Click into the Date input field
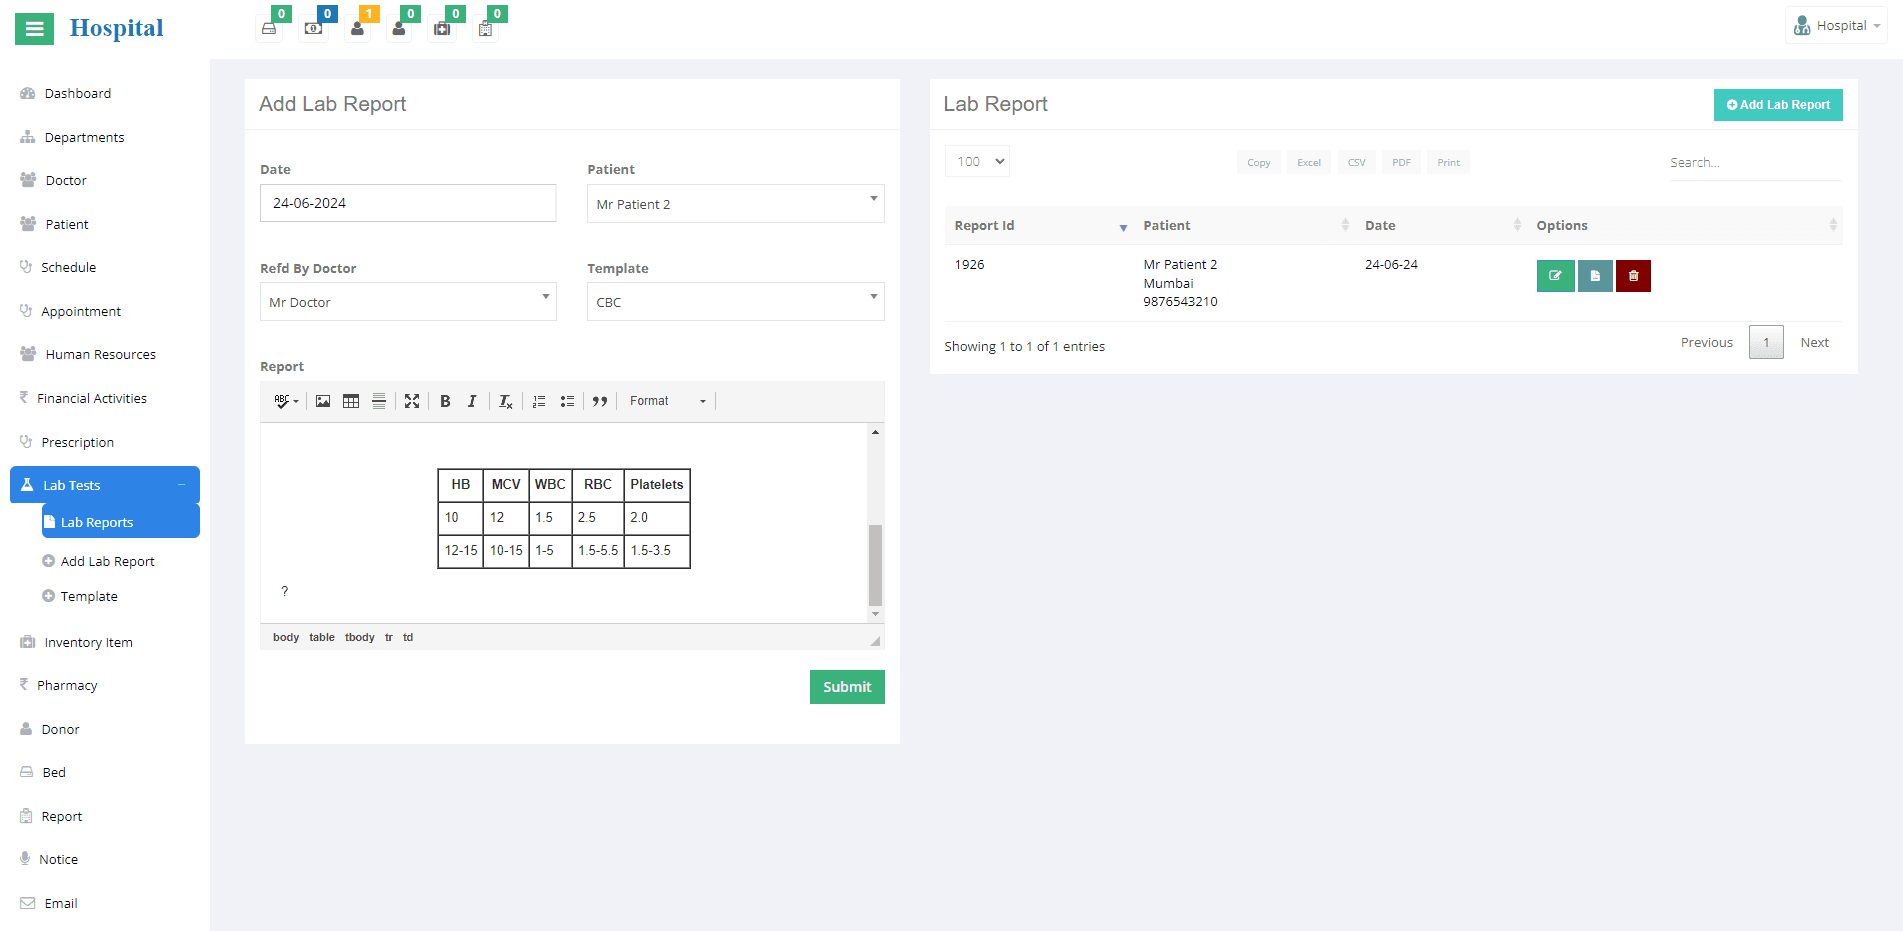Viewport: 1903px width, 931px height. click(x=408, y=203)
